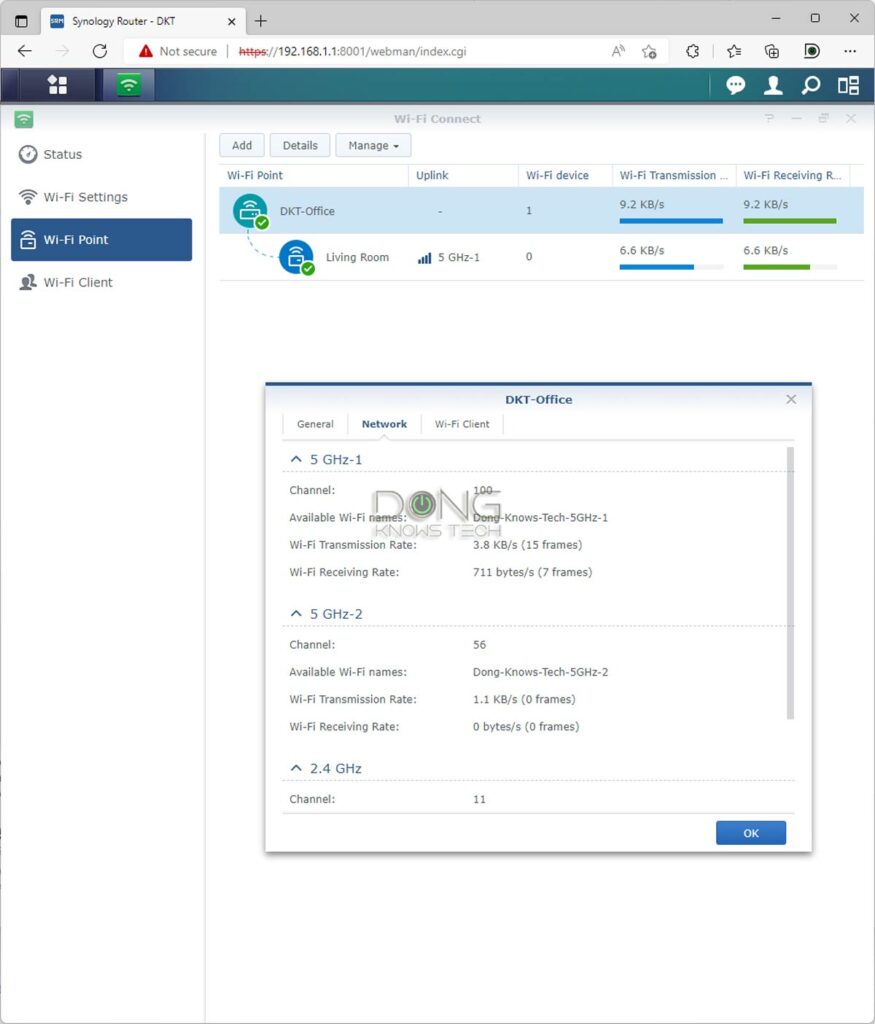The image size is (875, 1024).
Task: Click the dialog's vertical scrollbar
Action: coord(790,583)
